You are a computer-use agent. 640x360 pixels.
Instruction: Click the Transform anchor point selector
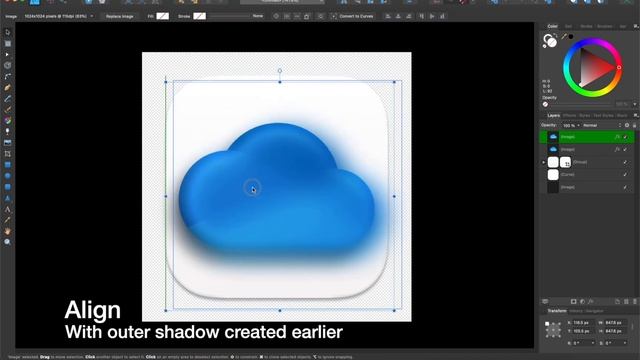[x=553, y=329]
